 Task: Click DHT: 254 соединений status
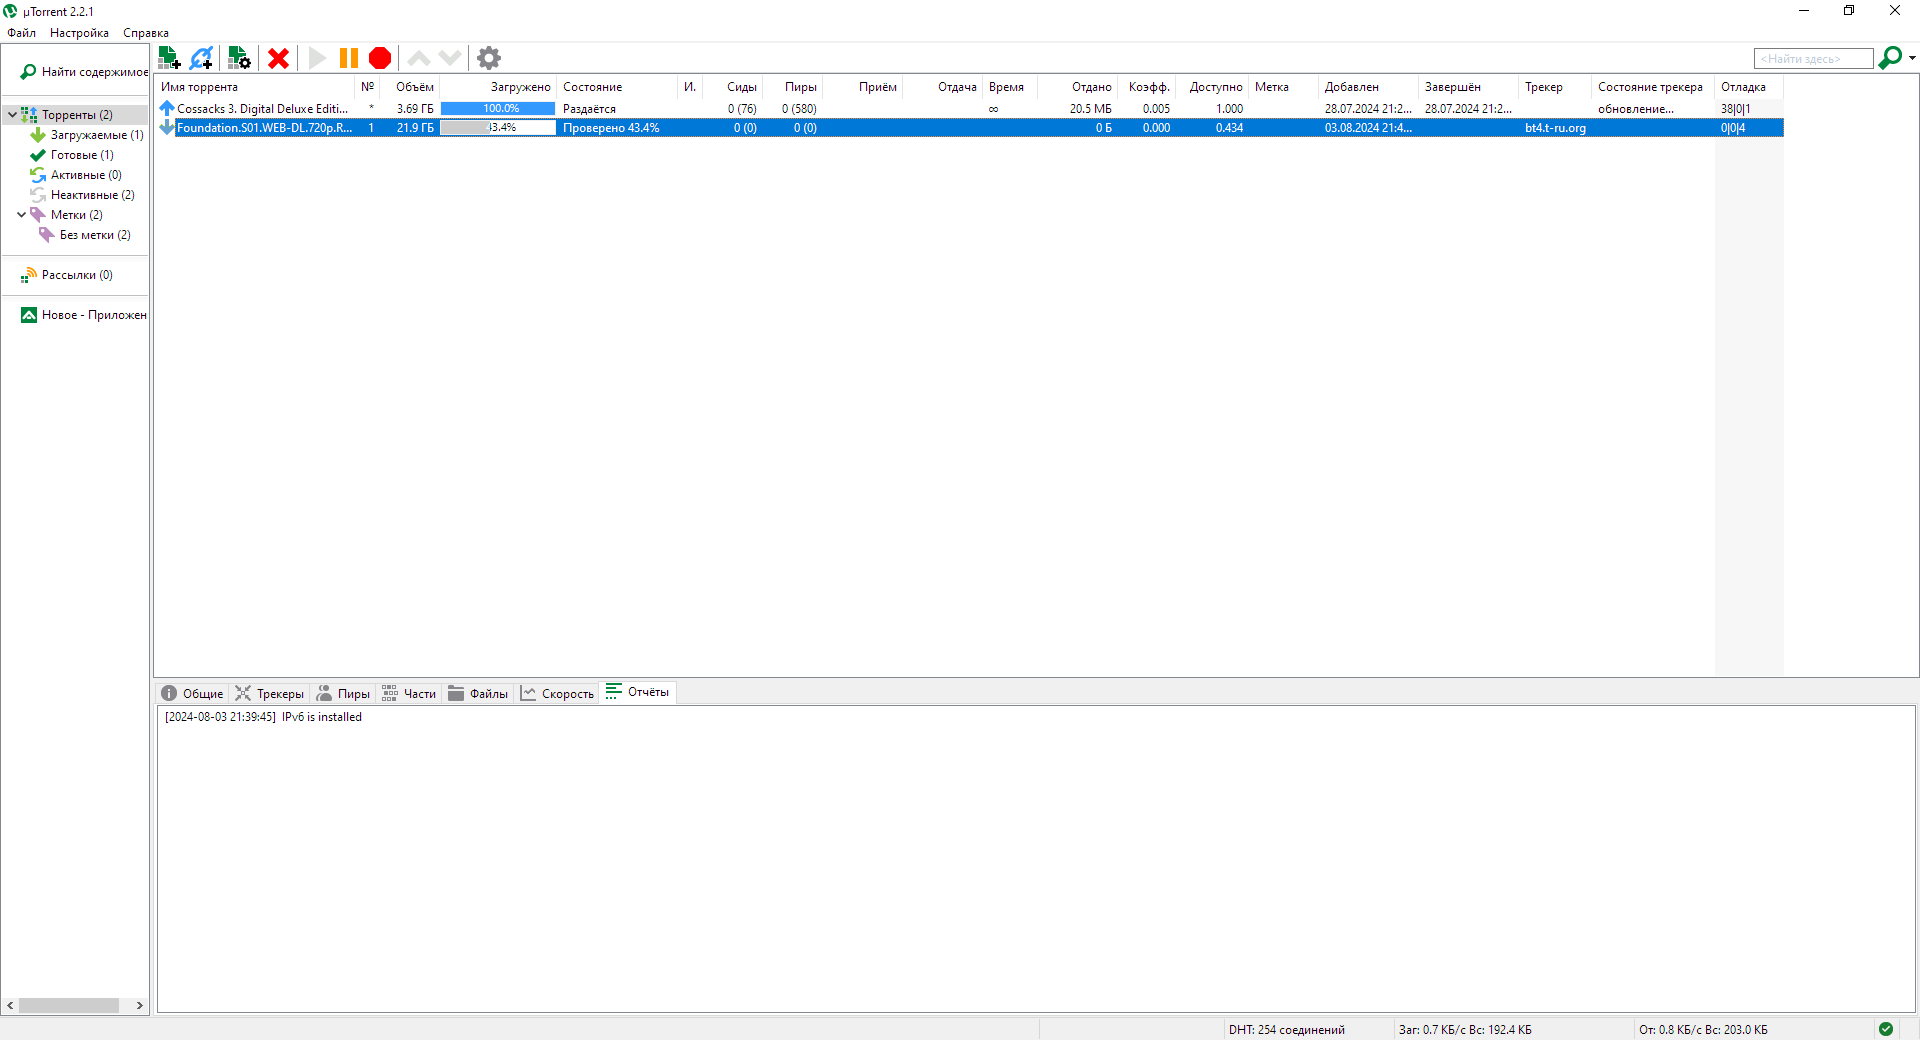click(1287, 1030)
